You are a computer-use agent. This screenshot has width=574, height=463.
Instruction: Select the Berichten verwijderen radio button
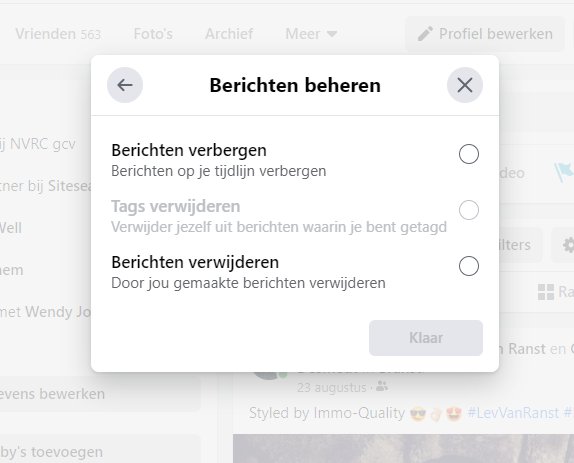(469, 266)
